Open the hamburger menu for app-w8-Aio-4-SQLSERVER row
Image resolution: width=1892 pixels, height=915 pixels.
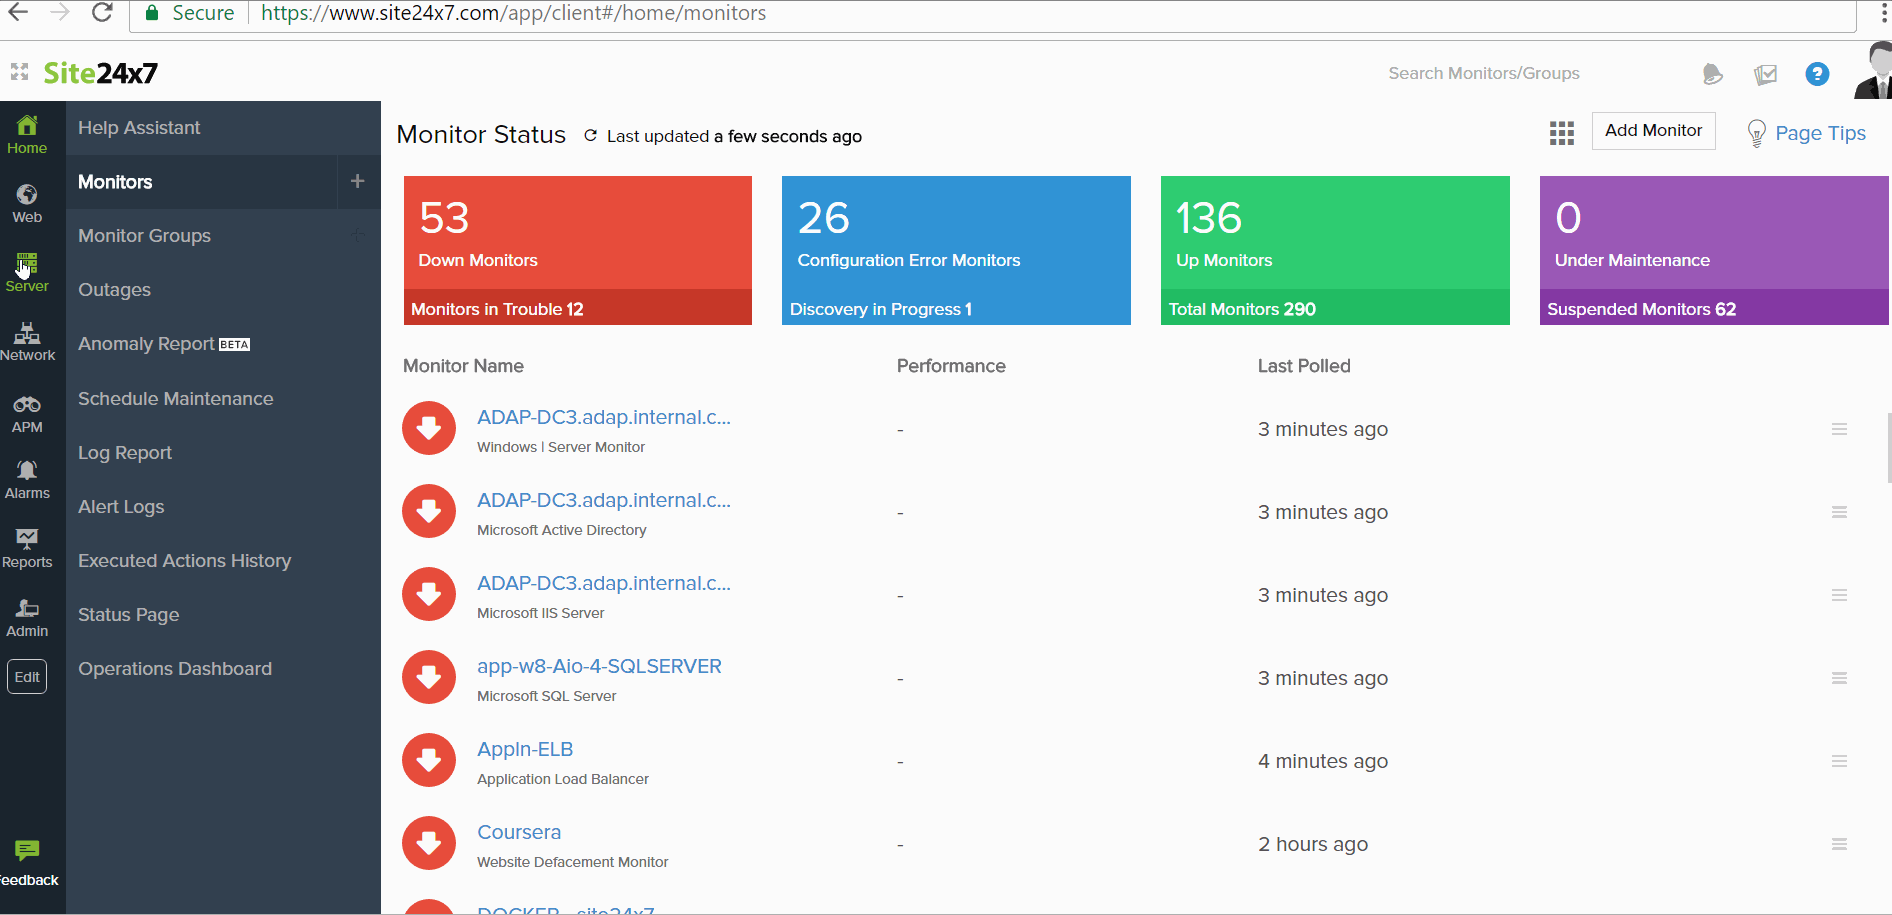pos(1839,678)
